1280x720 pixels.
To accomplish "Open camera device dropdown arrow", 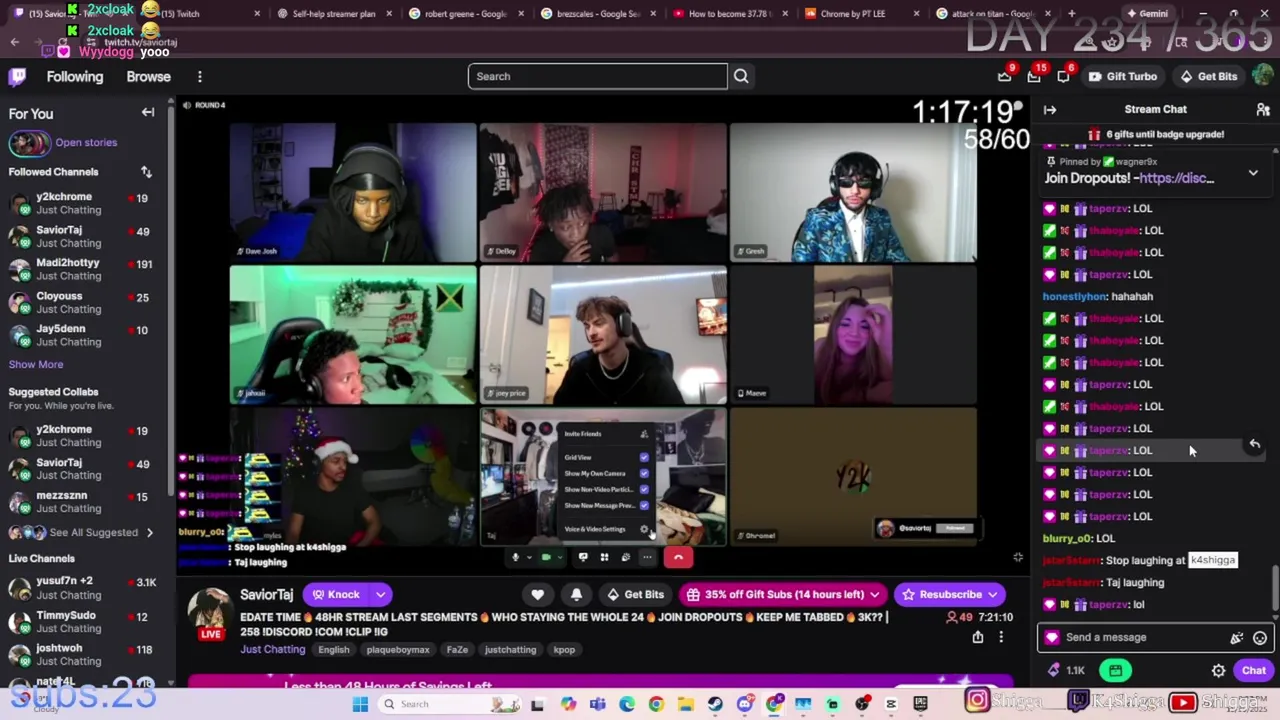I will pos(559,557).
